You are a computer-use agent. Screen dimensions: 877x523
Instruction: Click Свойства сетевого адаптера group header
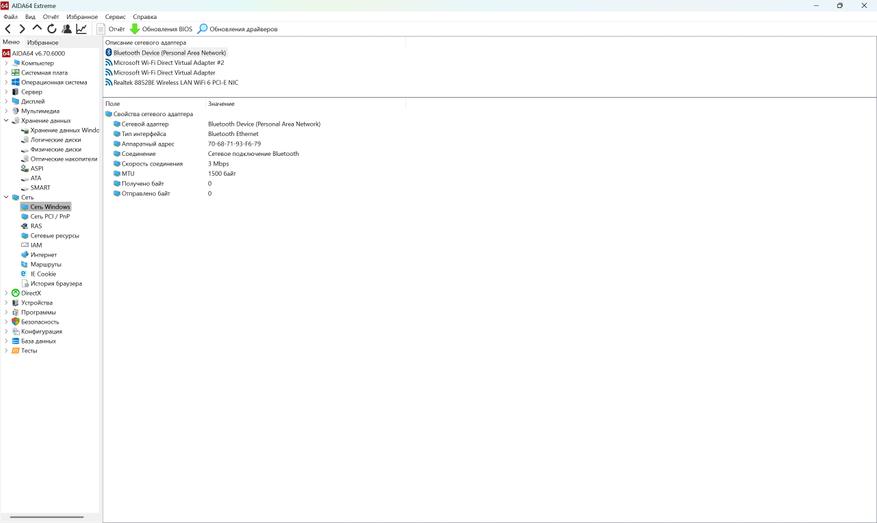click(x=149, y=114)
